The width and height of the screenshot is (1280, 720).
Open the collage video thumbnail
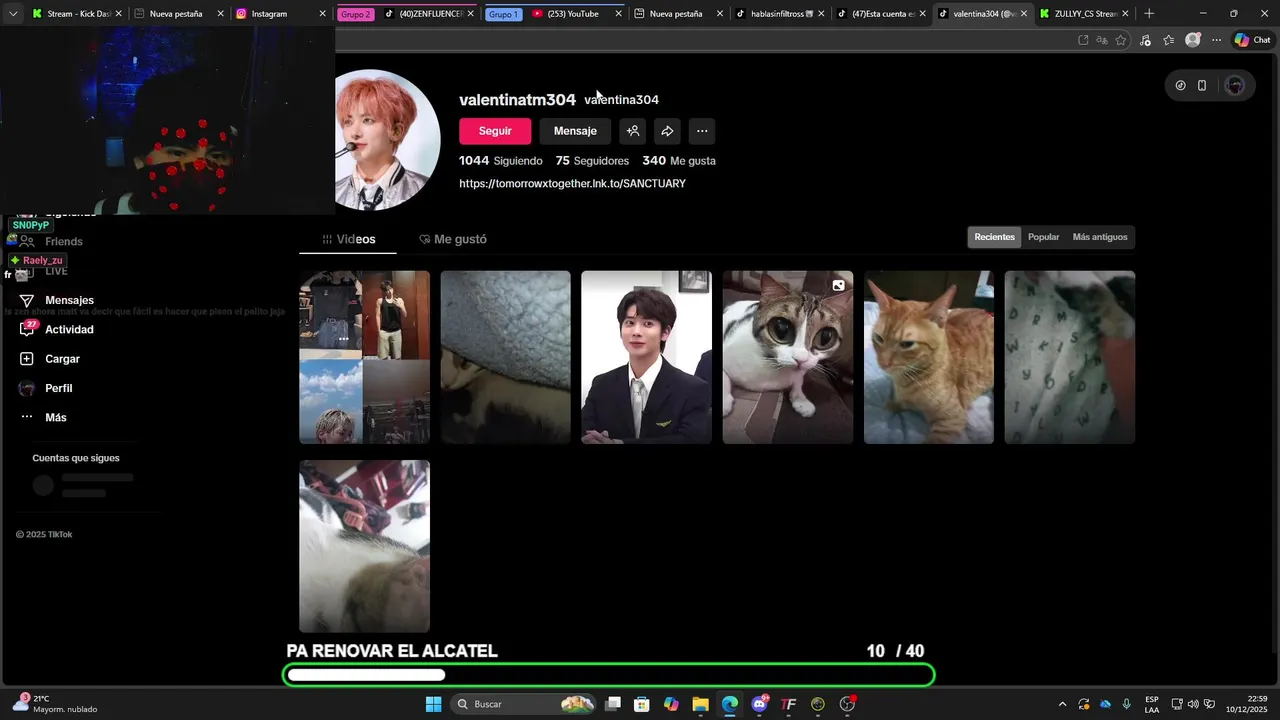click(x=364, y=357)
